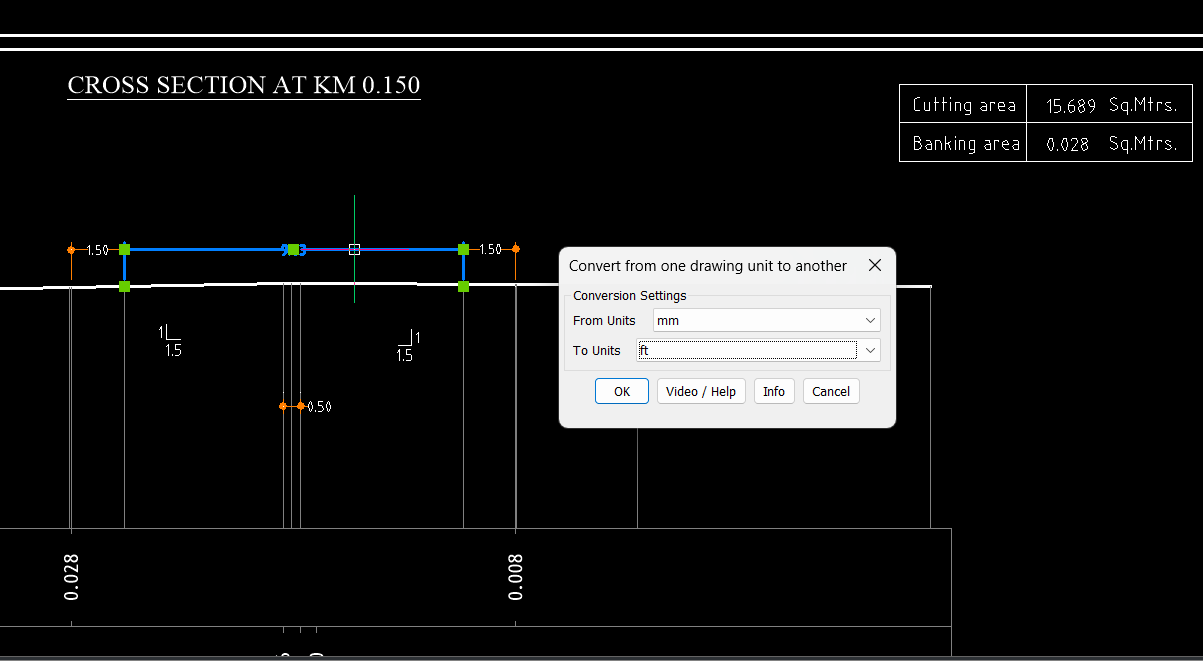The width and height of the screenshot is (1203, 661).
Task: Click the left 1.50 dimension label
Action: [94, 250]
